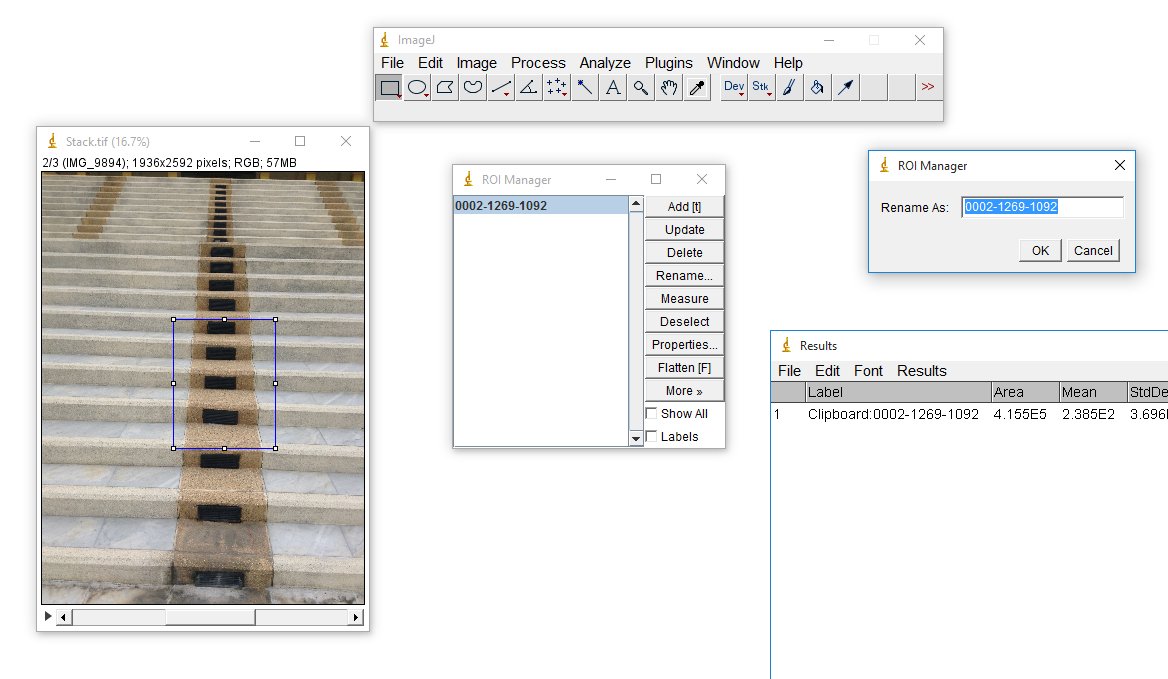
Task: Open the Stk stacks menu
Action: 761,87
